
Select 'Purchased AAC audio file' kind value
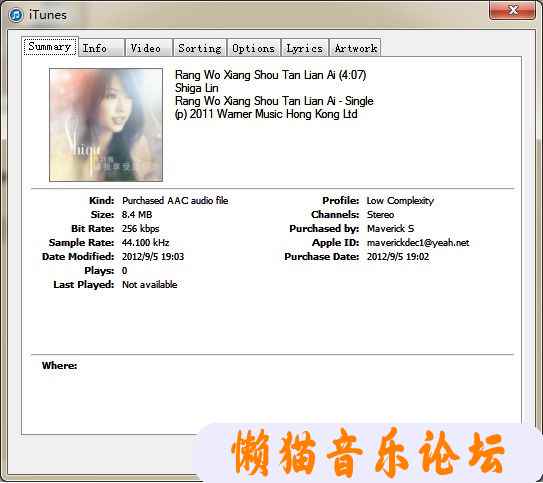tap(175, 200)
